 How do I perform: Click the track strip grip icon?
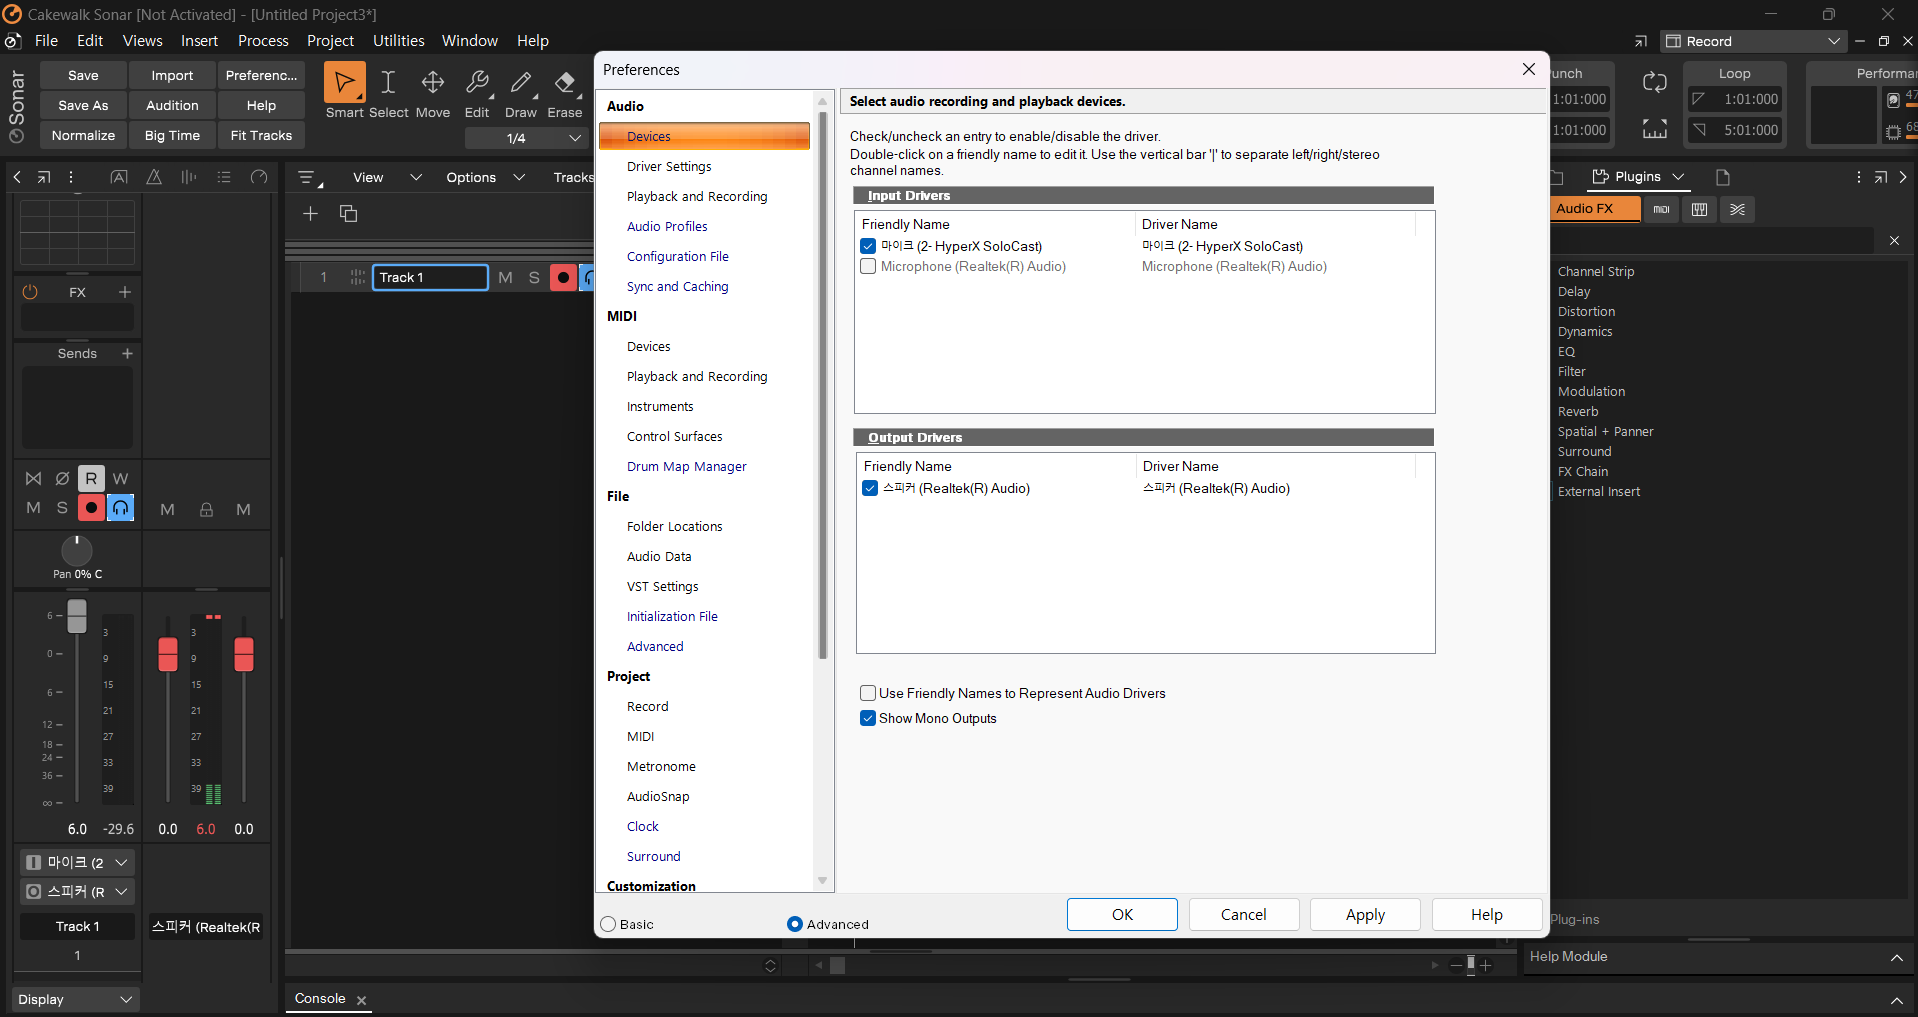coord(357,277)
